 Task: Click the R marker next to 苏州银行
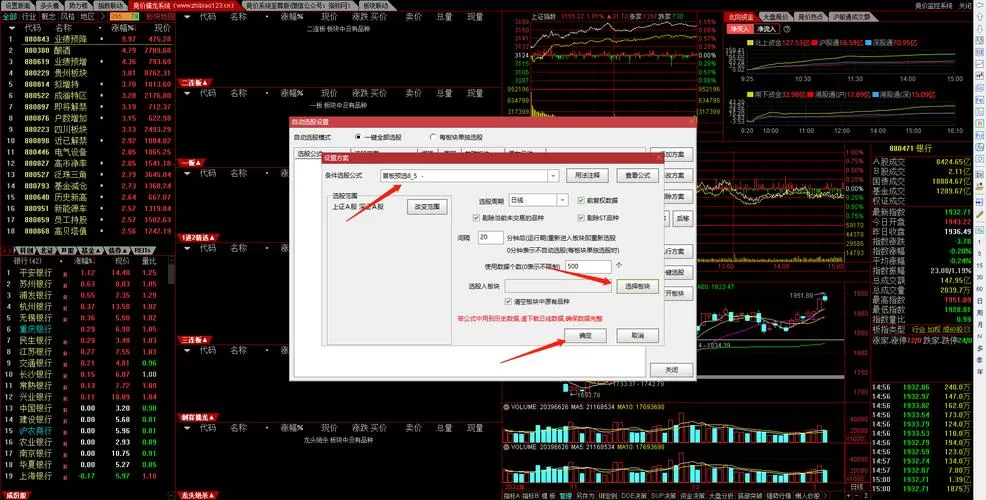64,284
